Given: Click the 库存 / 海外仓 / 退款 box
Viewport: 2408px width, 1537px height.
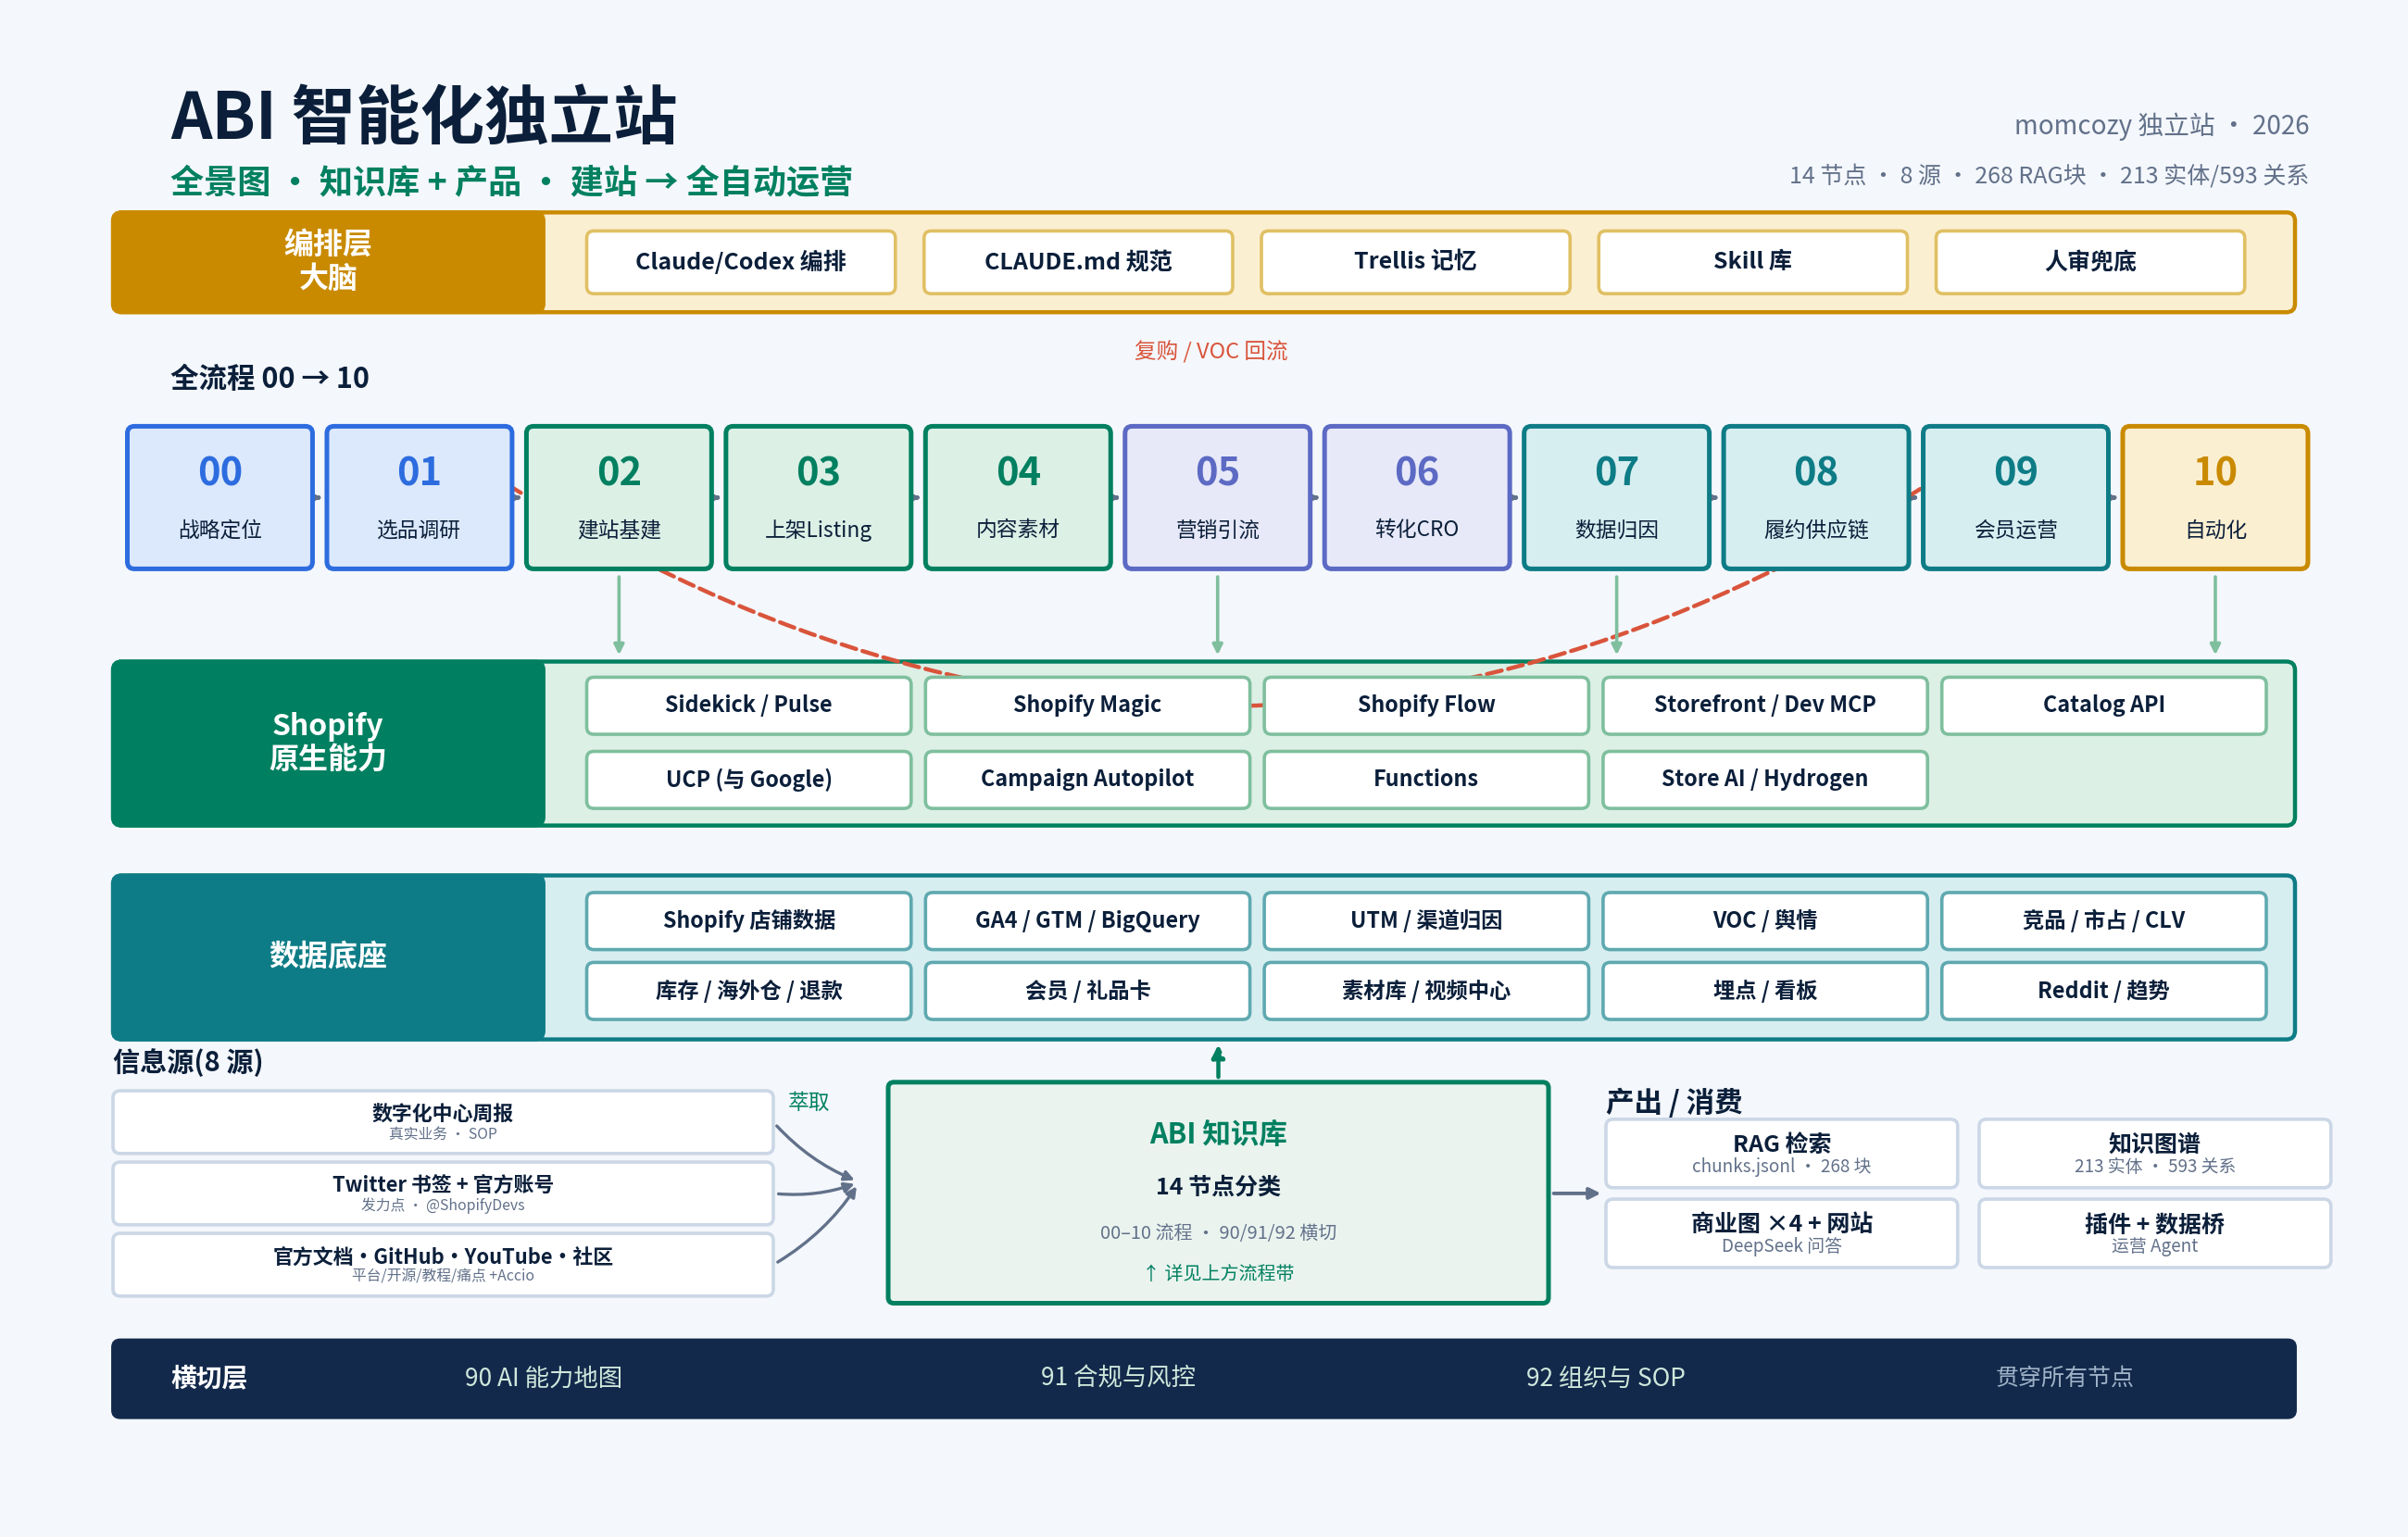Looking at the screenshot, I should 748,991.
